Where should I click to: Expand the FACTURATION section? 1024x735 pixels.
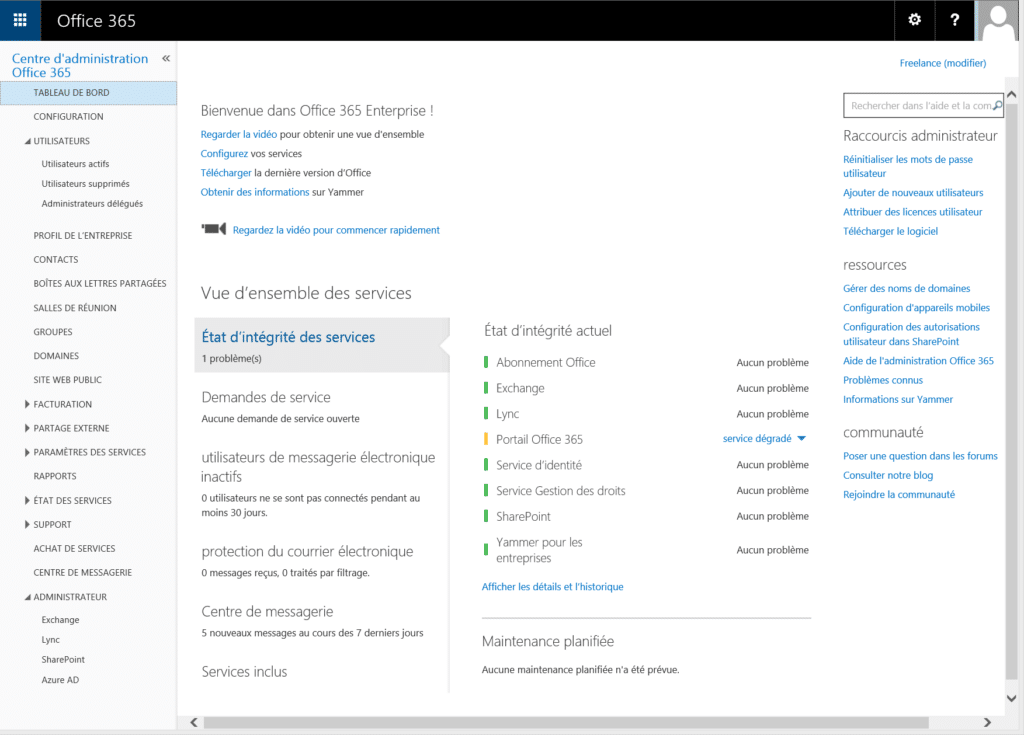point(27,404)
